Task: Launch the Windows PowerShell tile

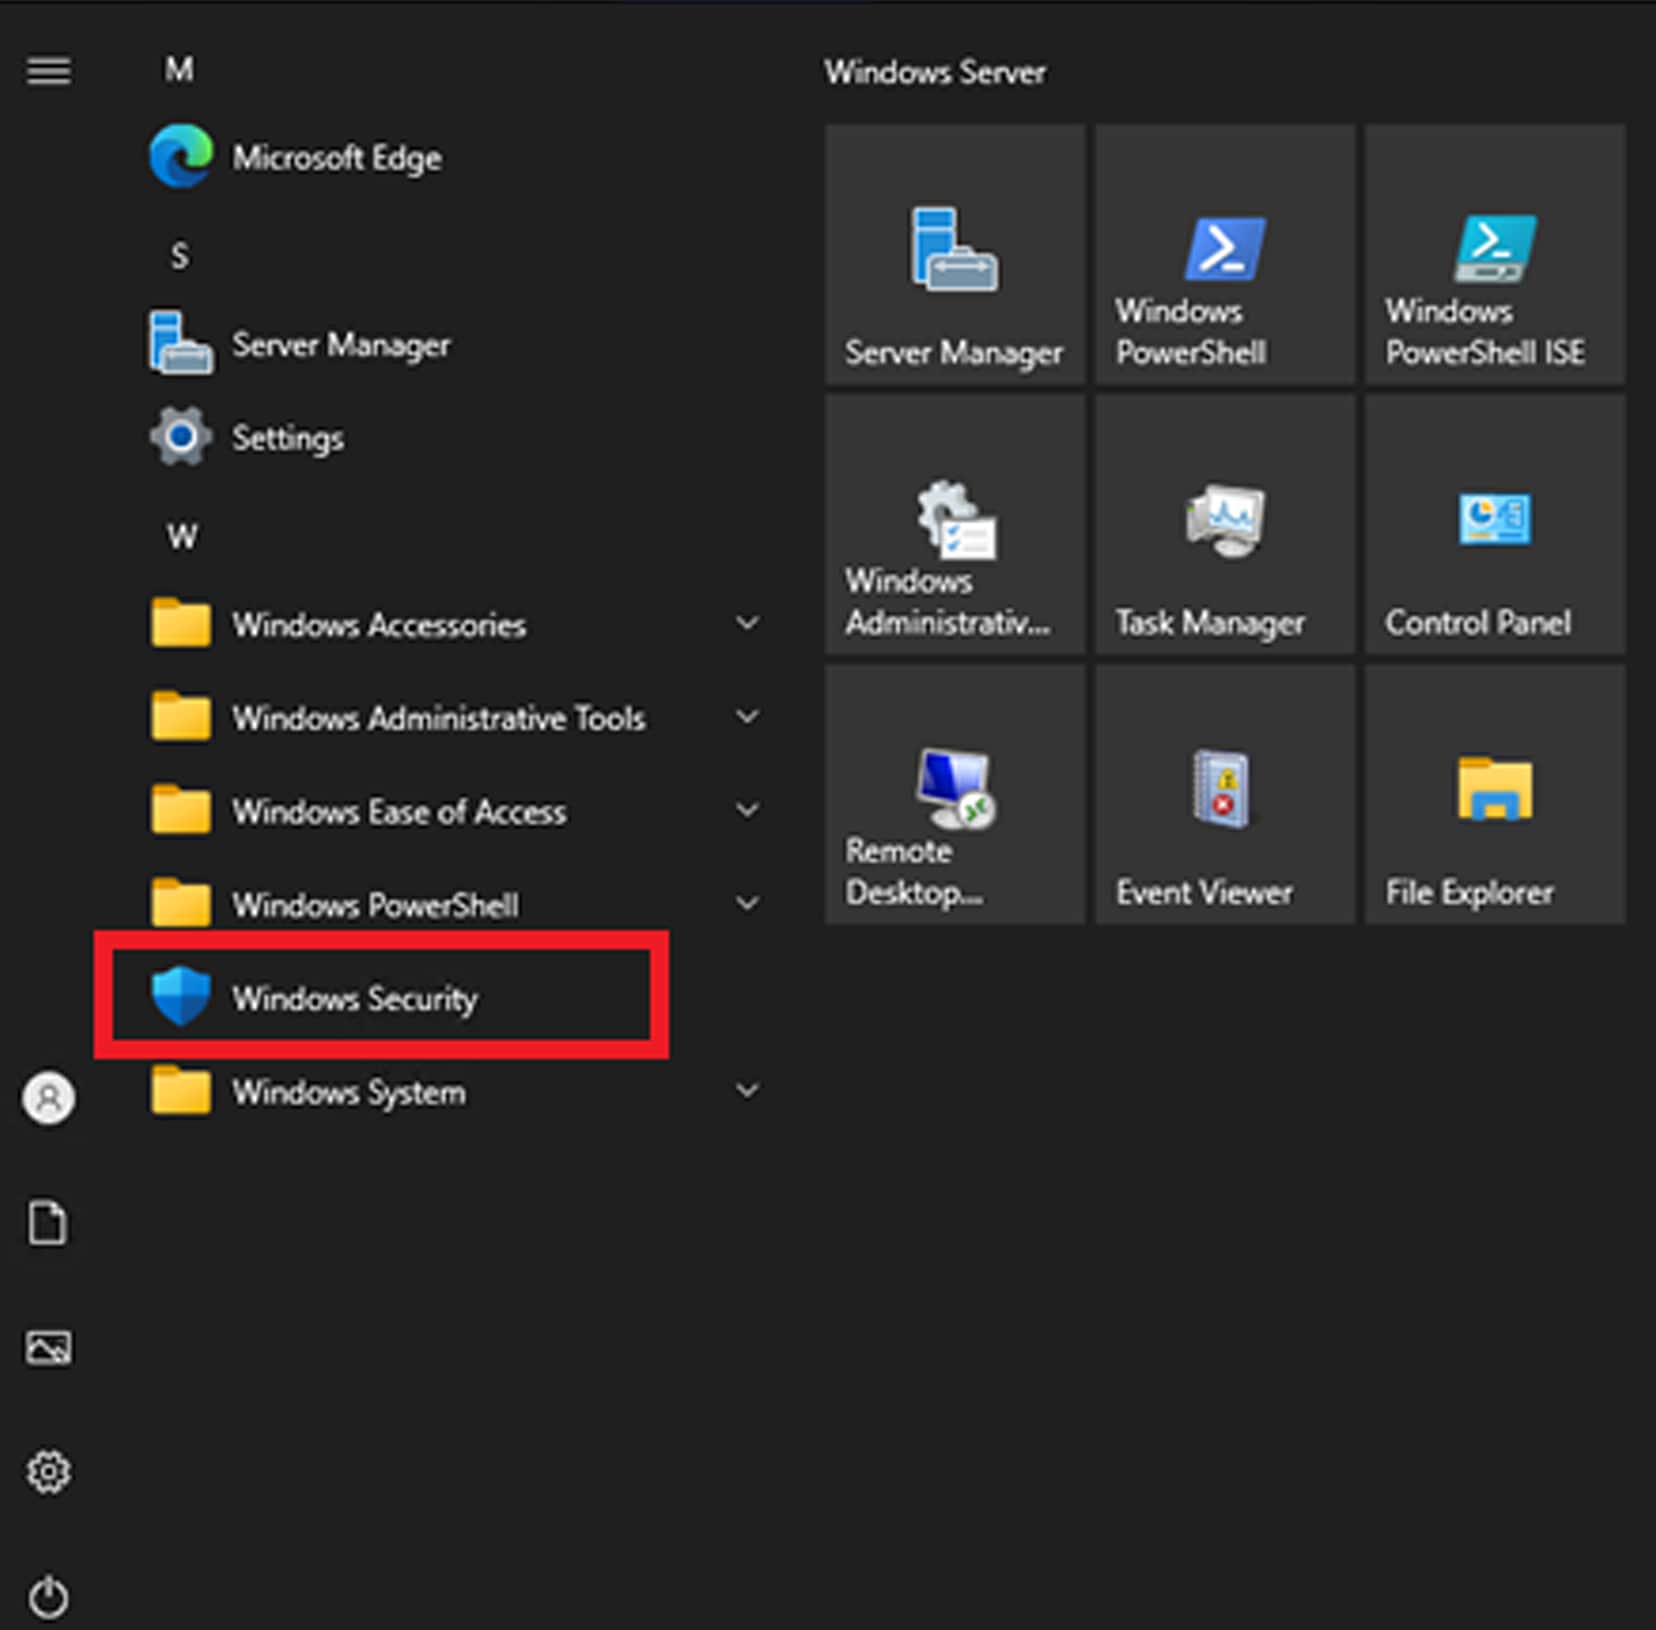Action: [x=1225, y=254]
